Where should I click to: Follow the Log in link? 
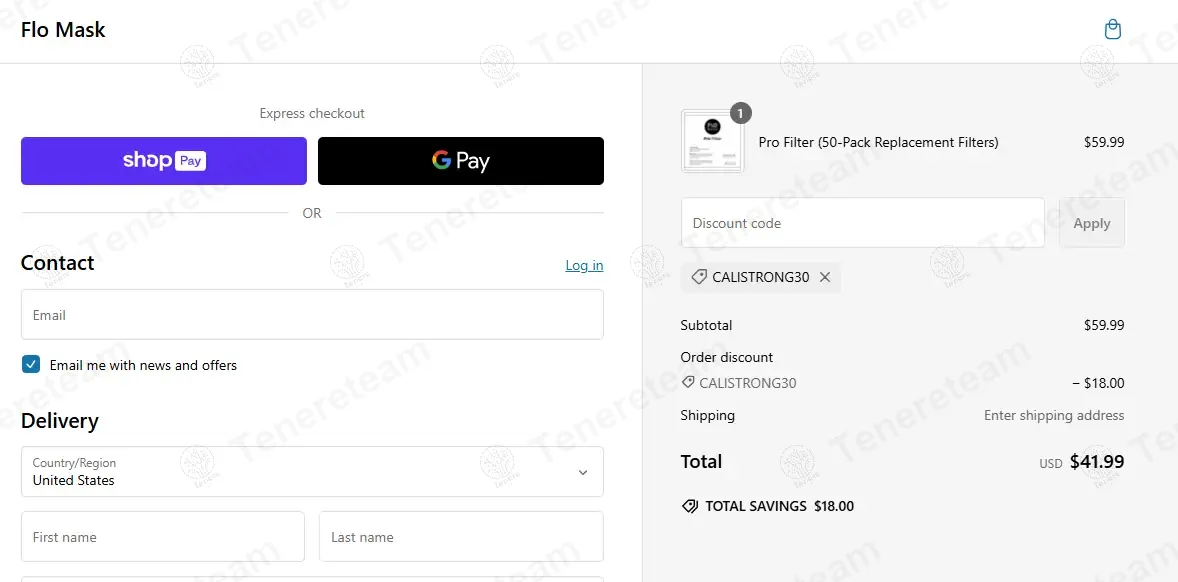click(x=584, y=265)
